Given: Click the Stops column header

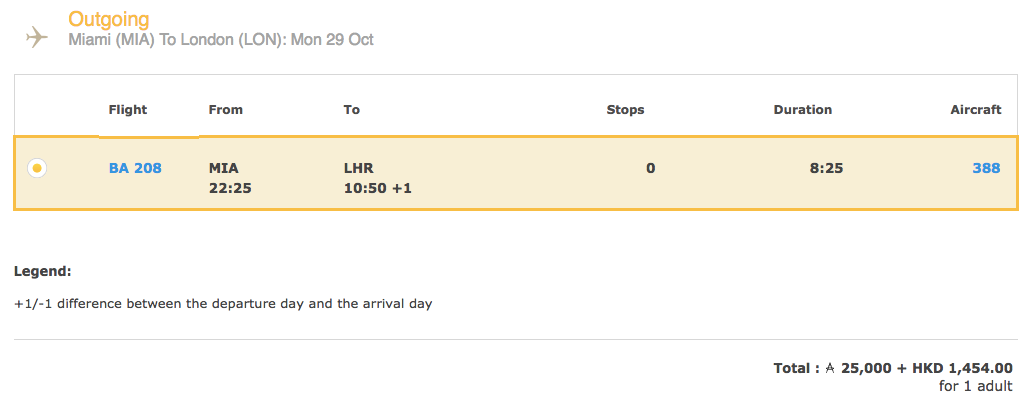Looking at the screenshot, I should pos(625,110).
